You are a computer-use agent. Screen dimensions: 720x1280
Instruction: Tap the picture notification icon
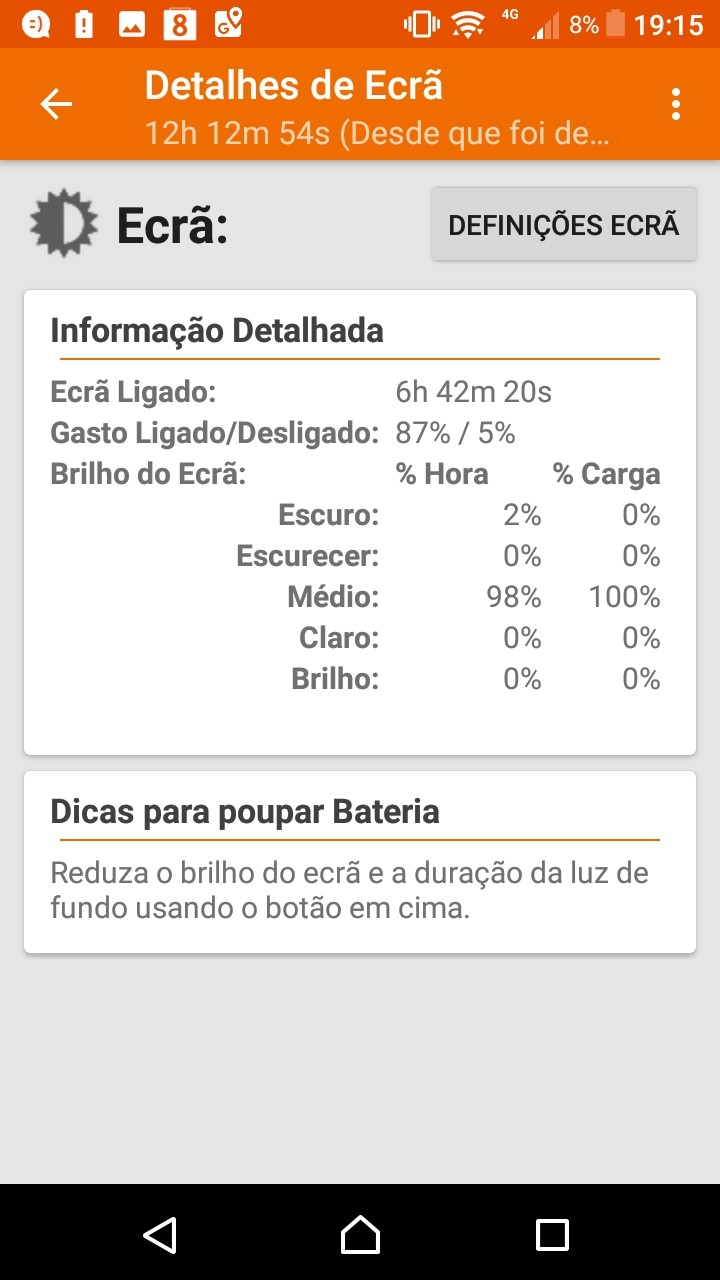(132, 24)
